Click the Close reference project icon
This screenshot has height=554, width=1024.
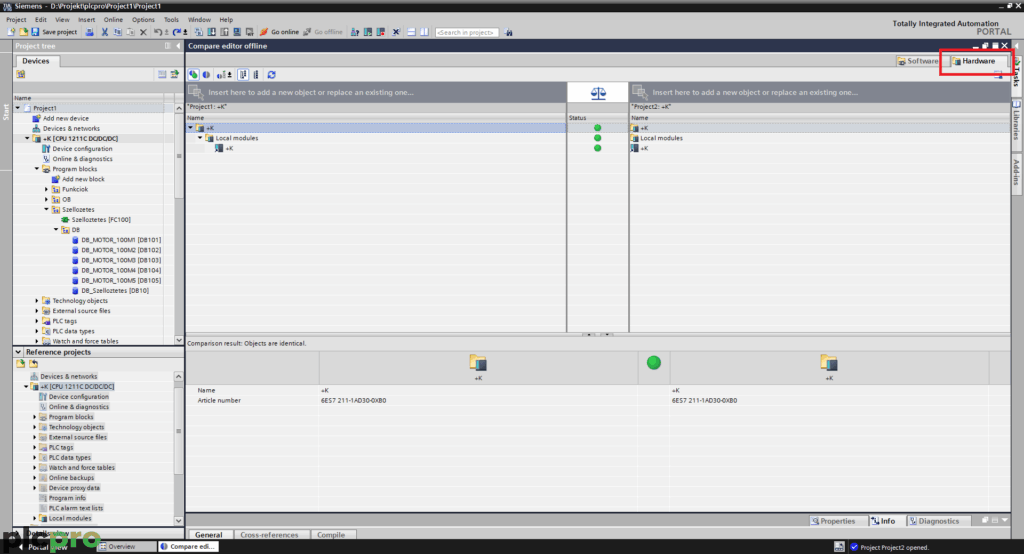(33, 364)
